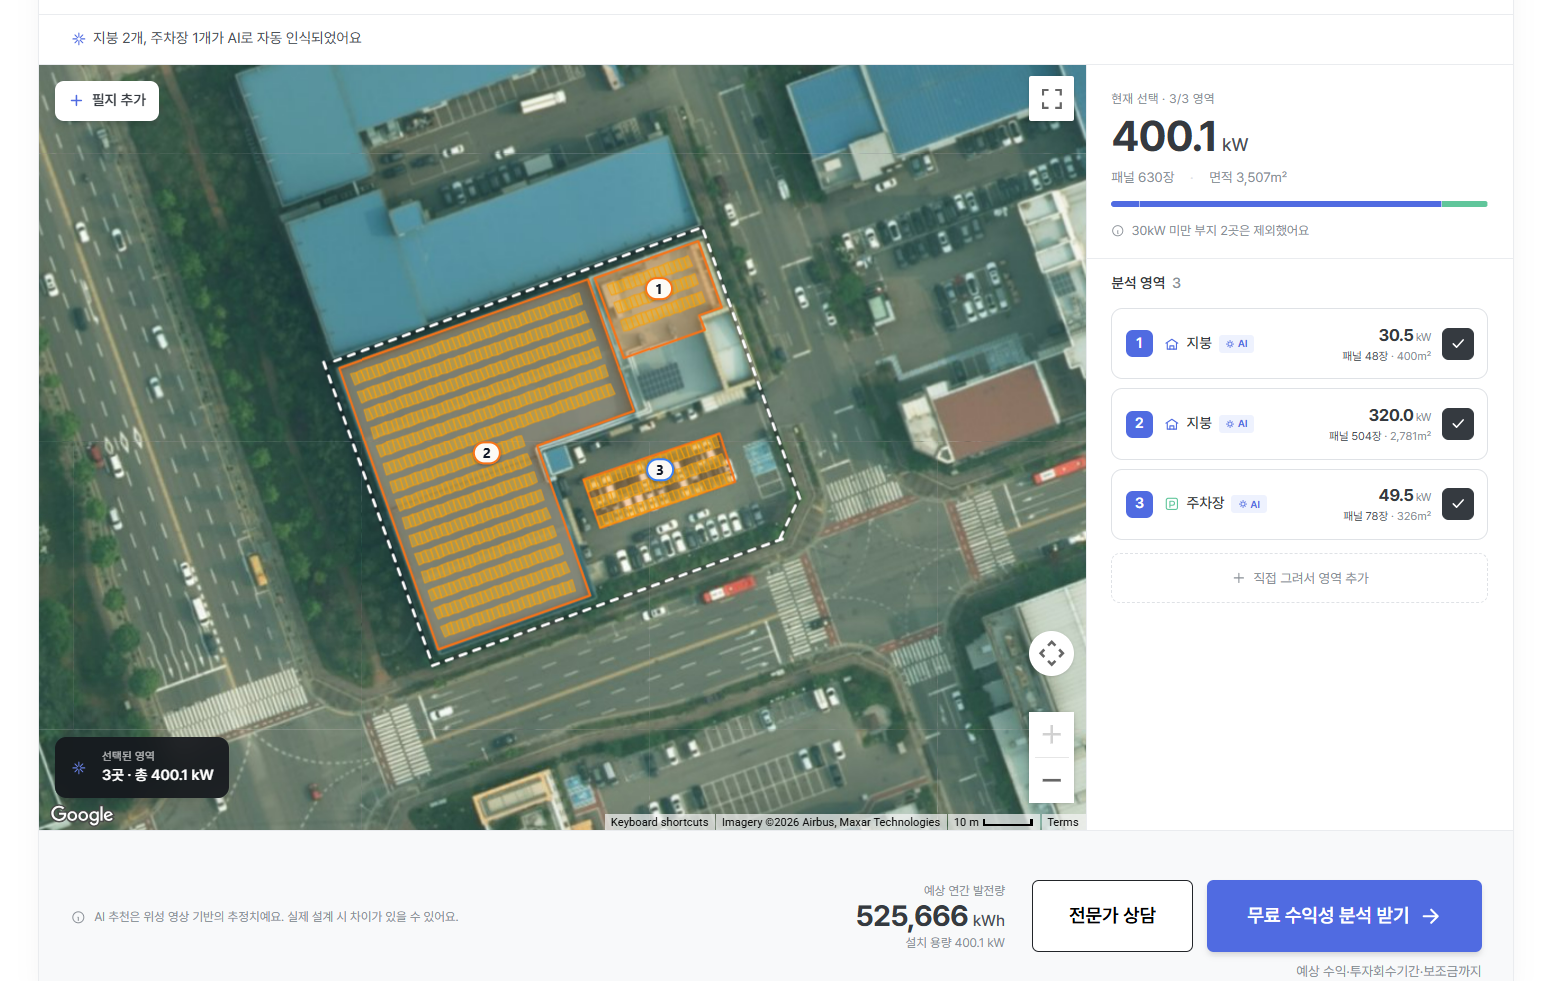Click the Imagery ©2026 Airbus attribution
The width and height of the screenshot is (1546, 981).
pos(831,822)
